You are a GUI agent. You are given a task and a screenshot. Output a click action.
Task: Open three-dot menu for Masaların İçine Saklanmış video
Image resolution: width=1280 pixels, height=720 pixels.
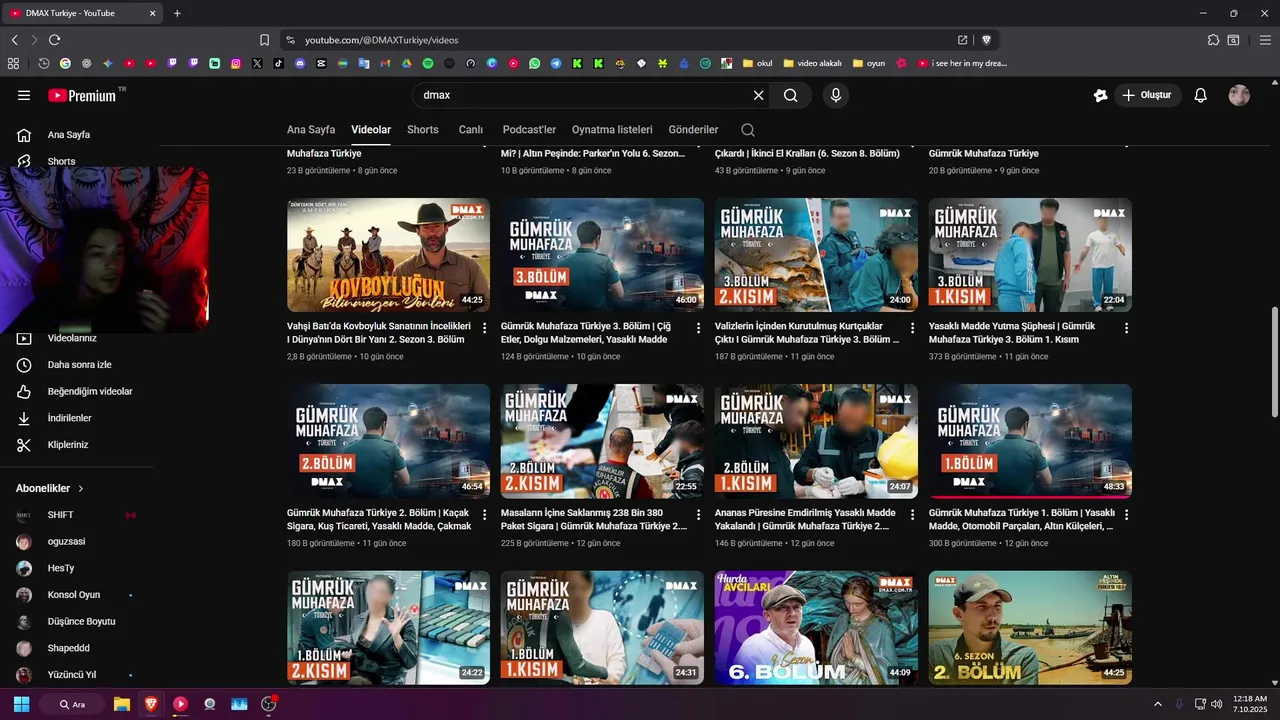(x=699, y=515)
